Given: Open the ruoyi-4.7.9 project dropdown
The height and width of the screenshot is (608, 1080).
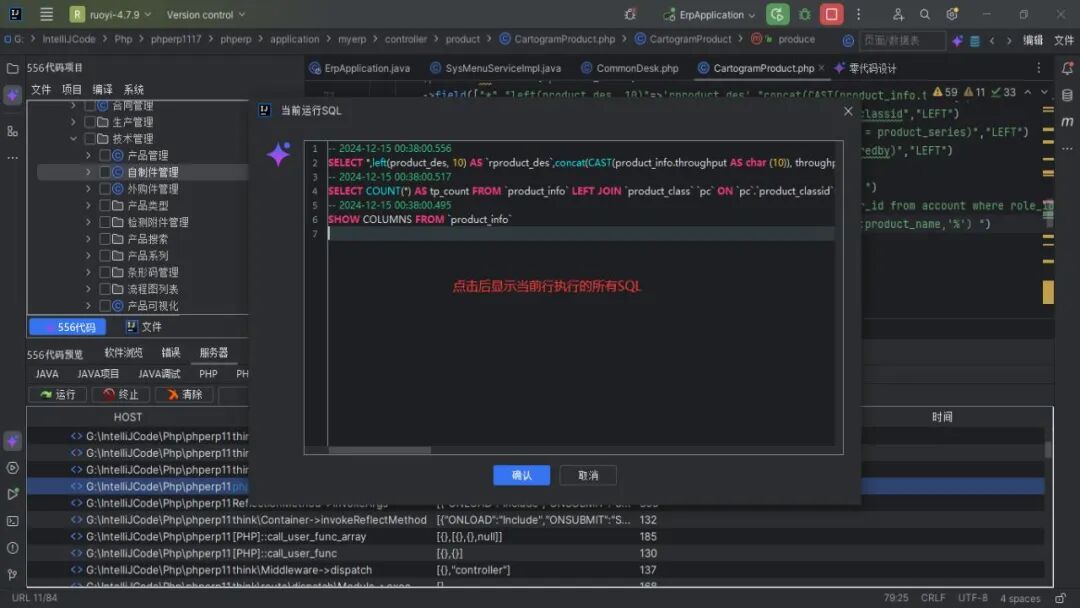Looking at the screenshot, I should (x=111, y=14).
